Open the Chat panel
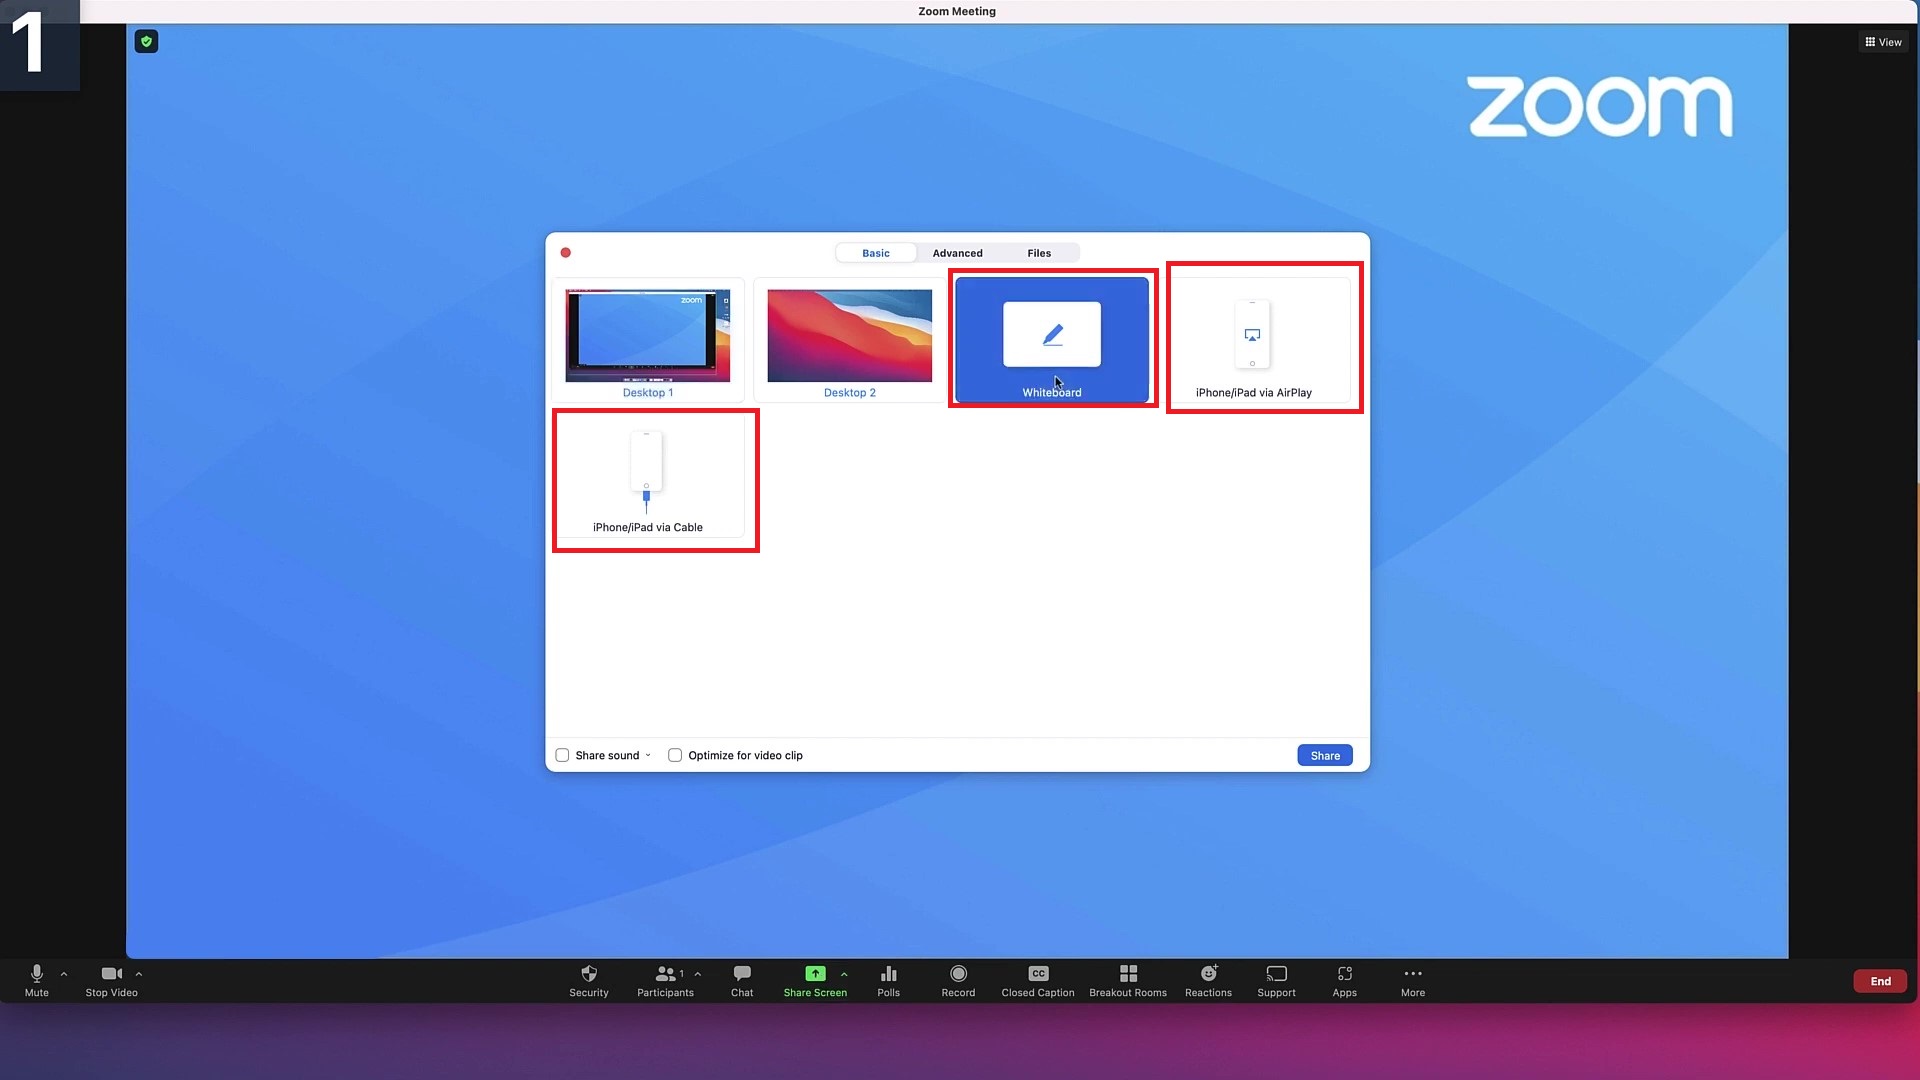The image size is (1920, 1080). coord(742,980)
